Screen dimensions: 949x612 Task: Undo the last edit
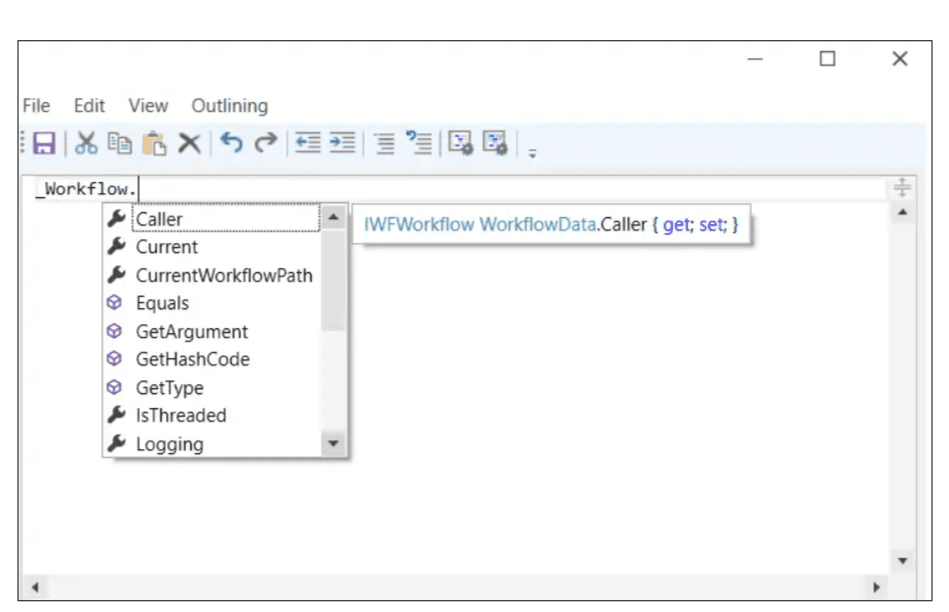[x=230, y=143]
